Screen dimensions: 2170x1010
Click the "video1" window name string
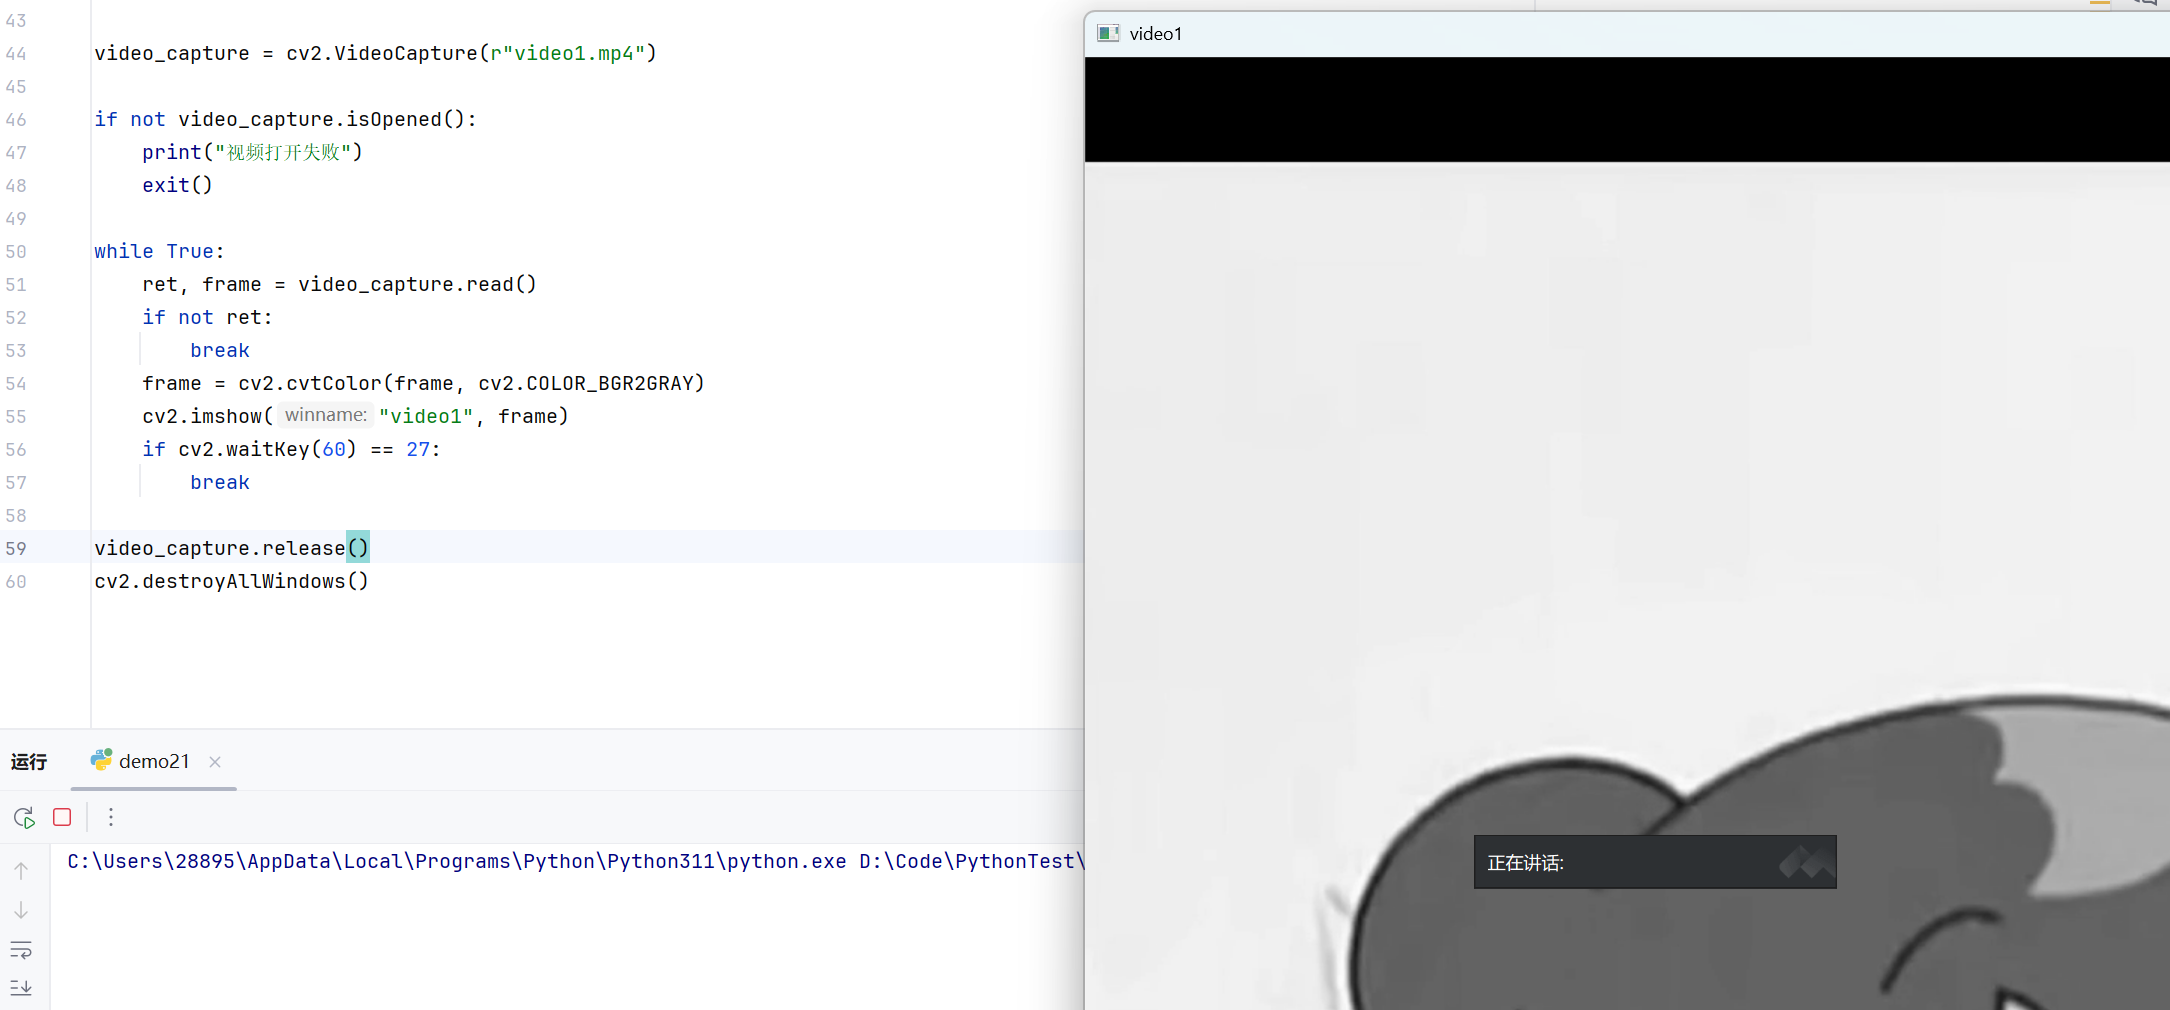coord(426,416)
